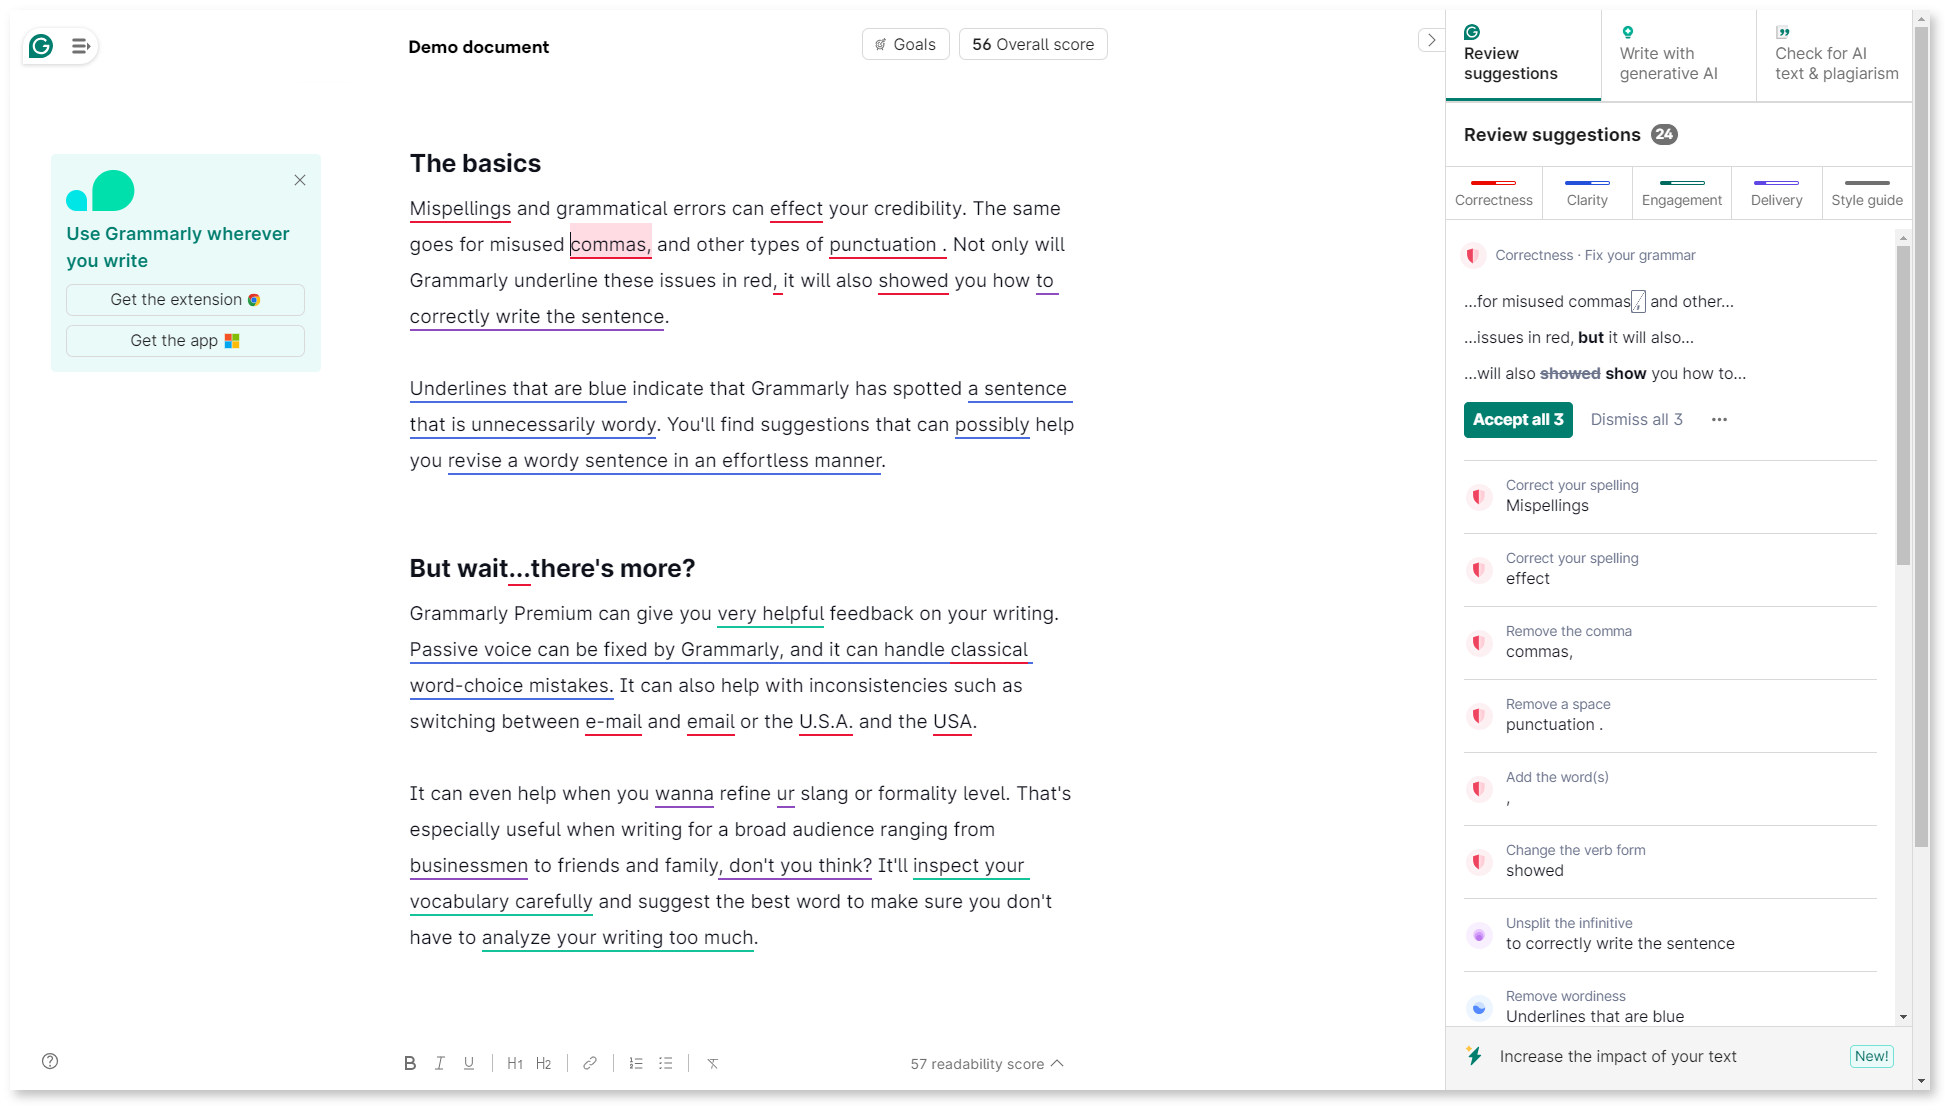This screenshot has width=1945, height=1106.
Task: Click the New! badge
Action: 1871,1057
